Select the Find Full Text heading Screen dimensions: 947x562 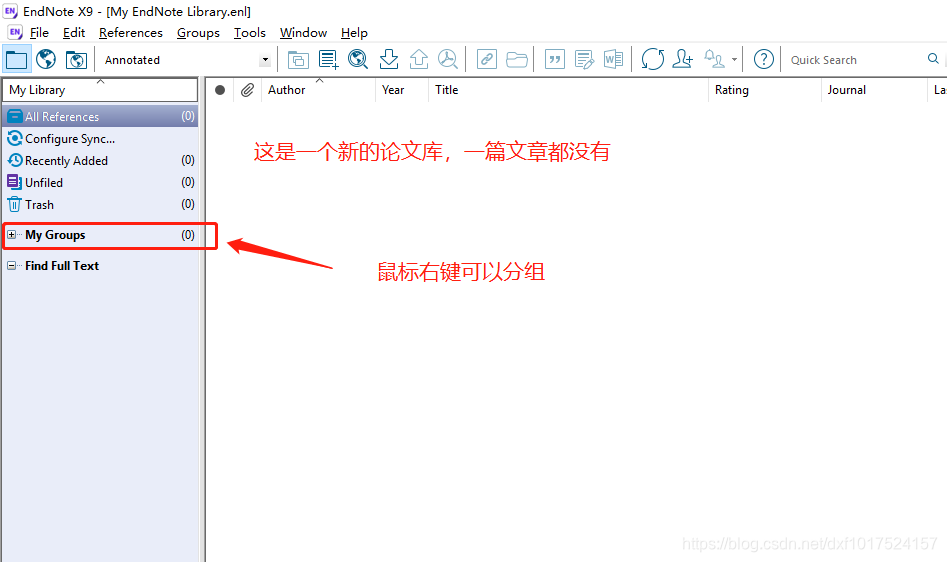click(x=62, y=266)
